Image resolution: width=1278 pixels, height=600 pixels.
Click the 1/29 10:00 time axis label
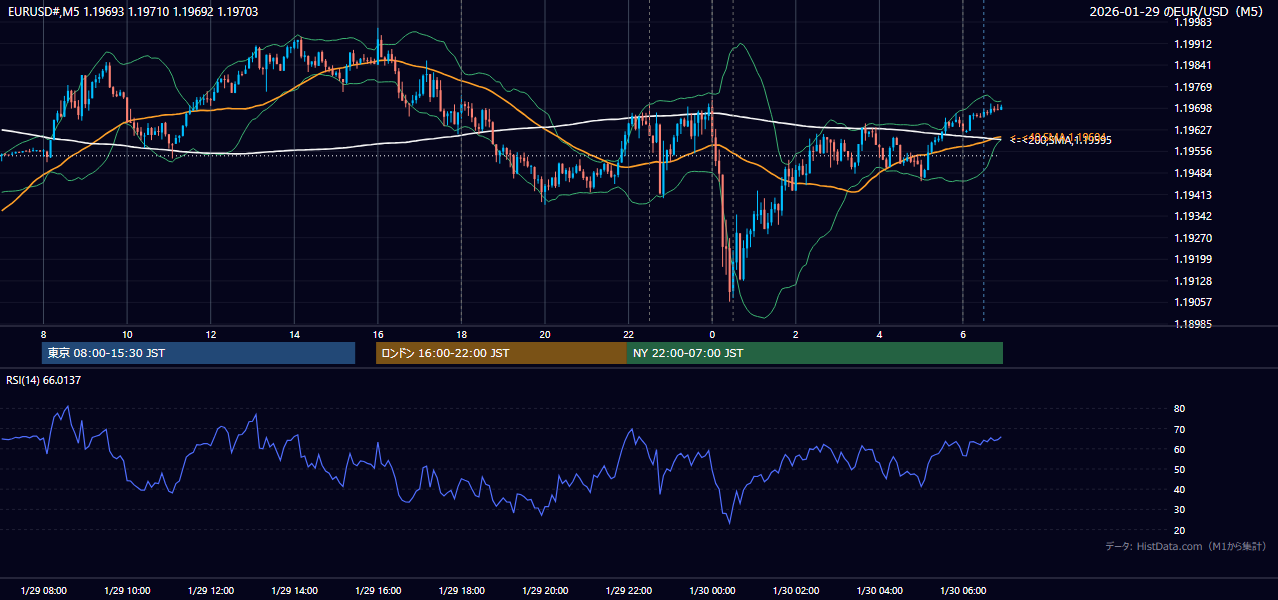click(x=127, y=591)
